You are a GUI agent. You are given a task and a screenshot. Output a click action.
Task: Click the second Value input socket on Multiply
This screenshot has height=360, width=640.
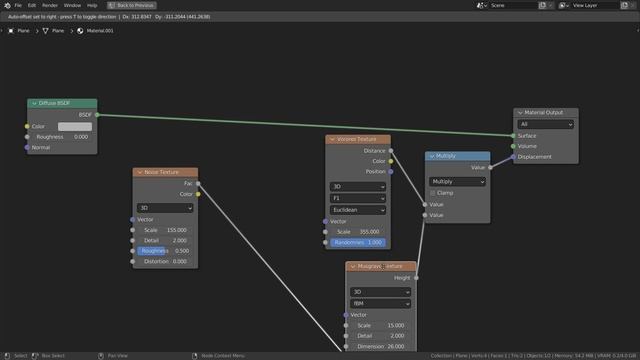[425, 215]
